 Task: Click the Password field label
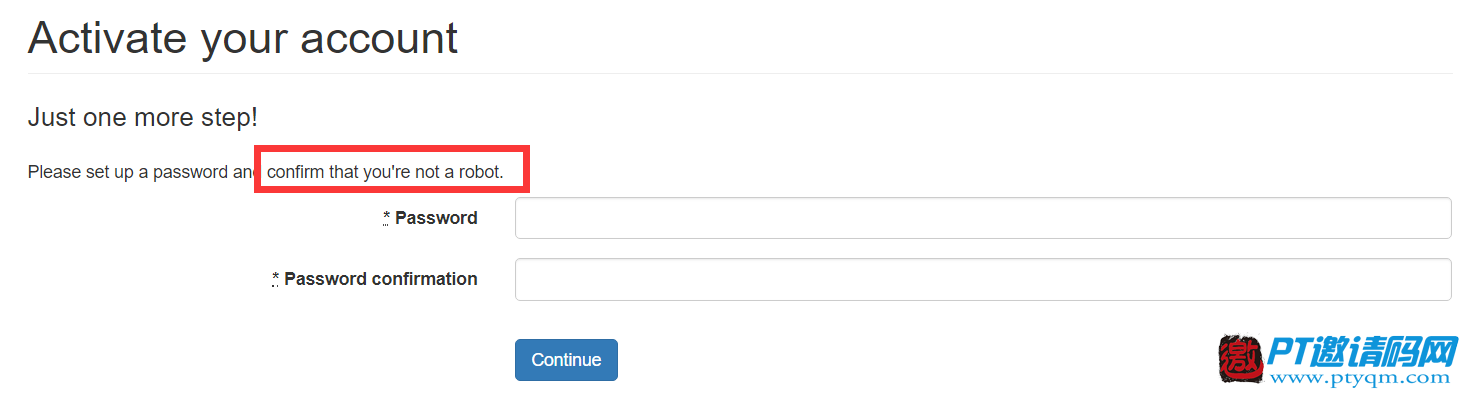(436, 218)
